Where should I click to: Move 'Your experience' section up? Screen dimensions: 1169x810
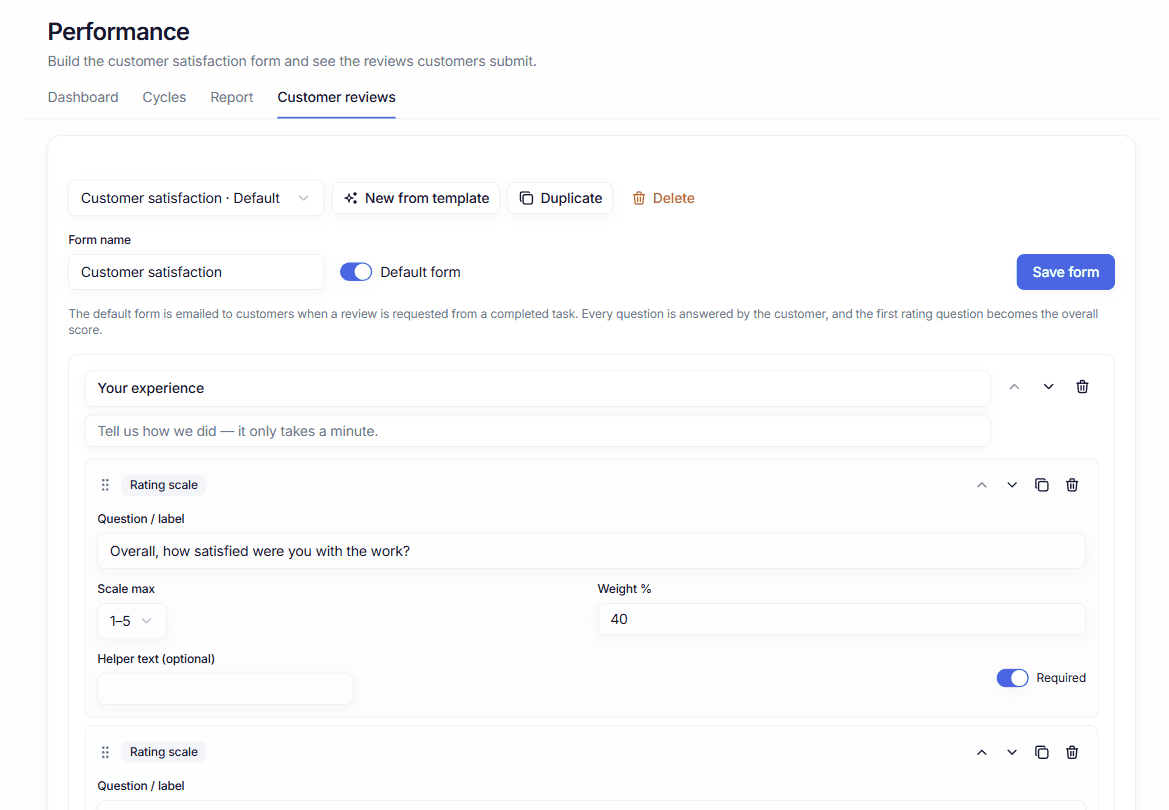(1014, 387)
